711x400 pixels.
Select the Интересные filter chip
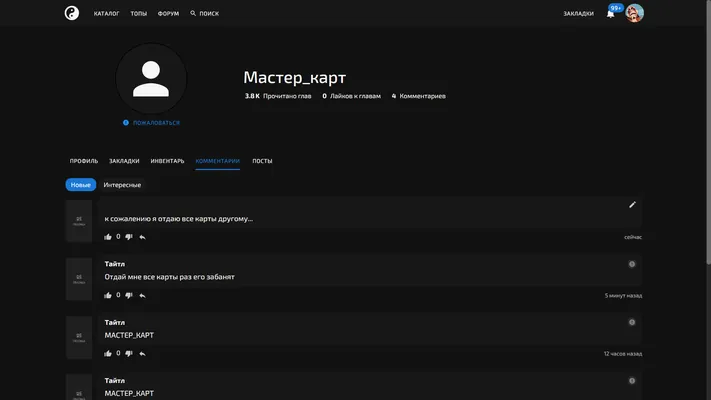[x=122, y=185]
